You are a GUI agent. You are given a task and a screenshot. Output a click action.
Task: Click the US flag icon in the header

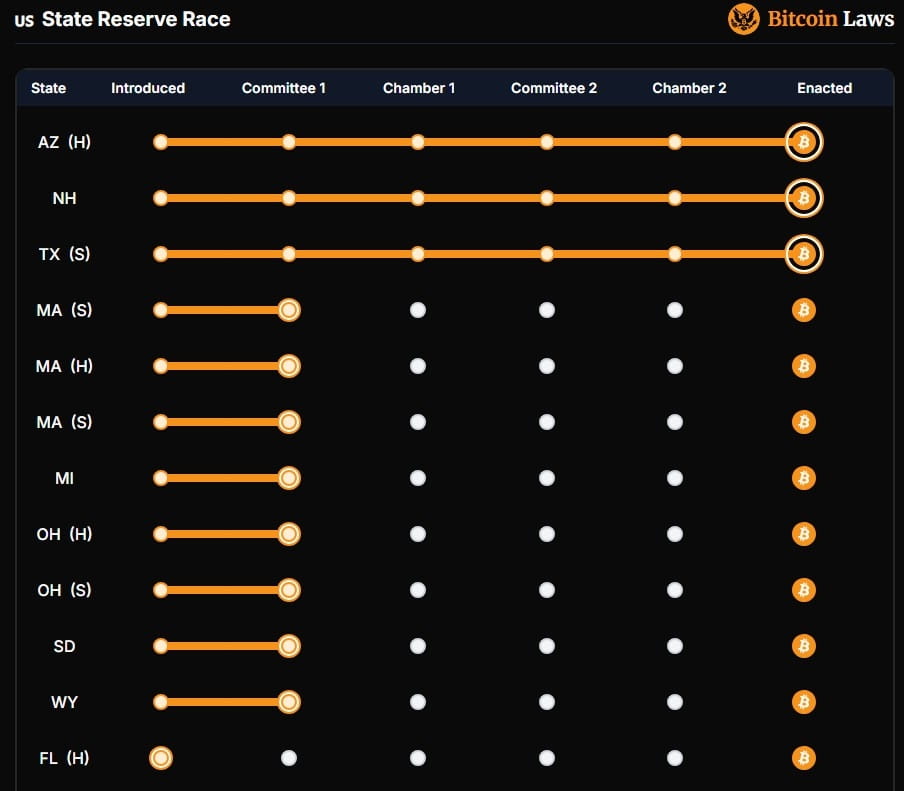23,18
